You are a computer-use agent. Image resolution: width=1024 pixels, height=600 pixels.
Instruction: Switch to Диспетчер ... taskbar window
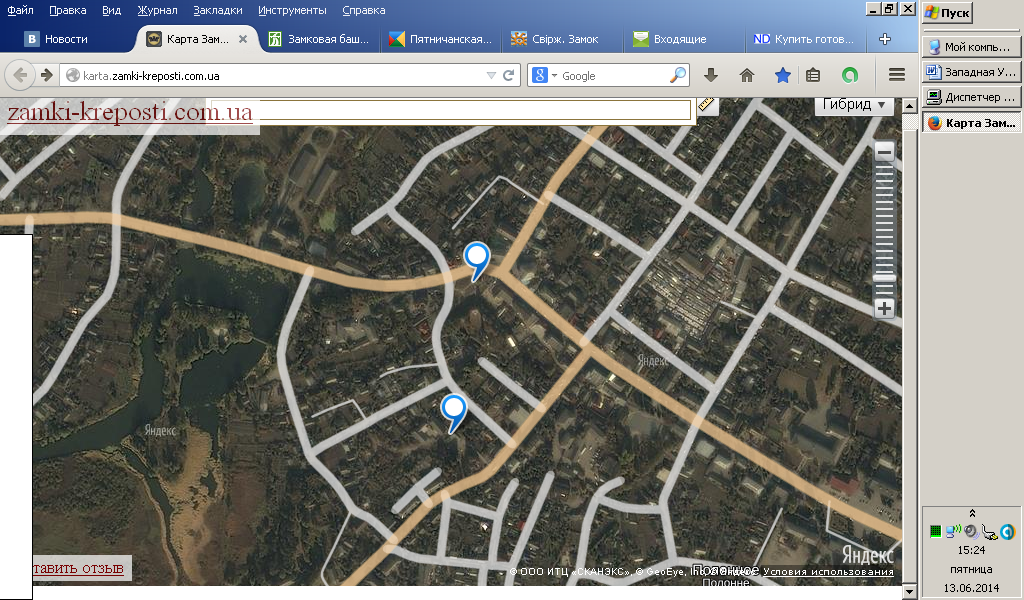[971, 97]
